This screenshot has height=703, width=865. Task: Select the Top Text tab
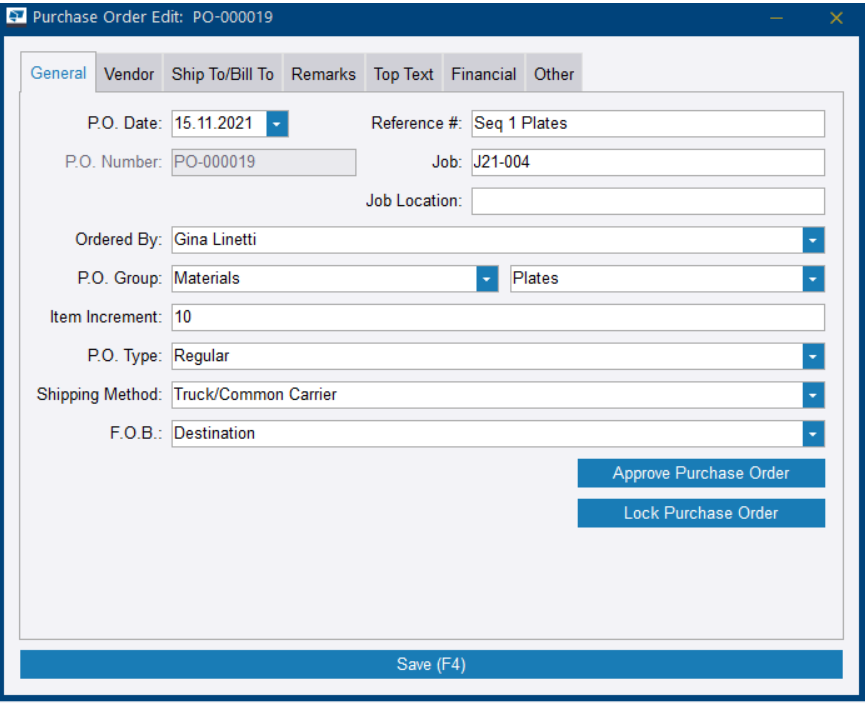(x=403, y=74)
